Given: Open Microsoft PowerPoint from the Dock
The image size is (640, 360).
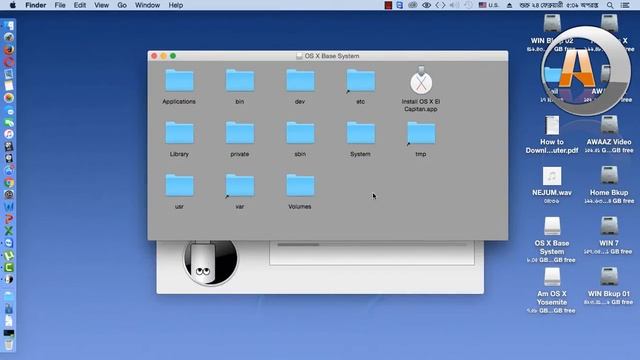Looking at the screenshot, I should 9,219.
